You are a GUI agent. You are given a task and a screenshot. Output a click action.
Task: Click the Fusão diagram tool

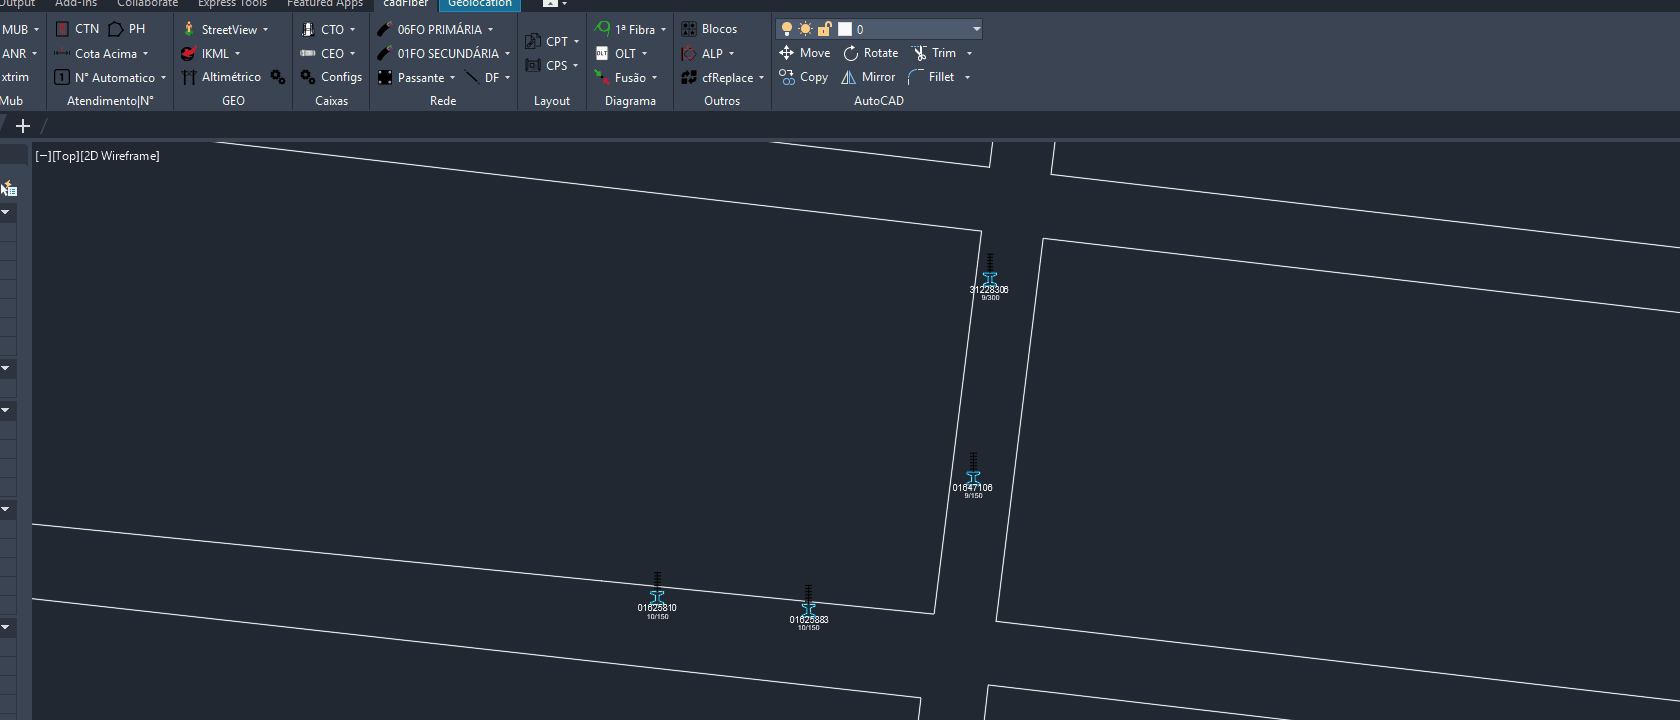click(x=602, y=77)
